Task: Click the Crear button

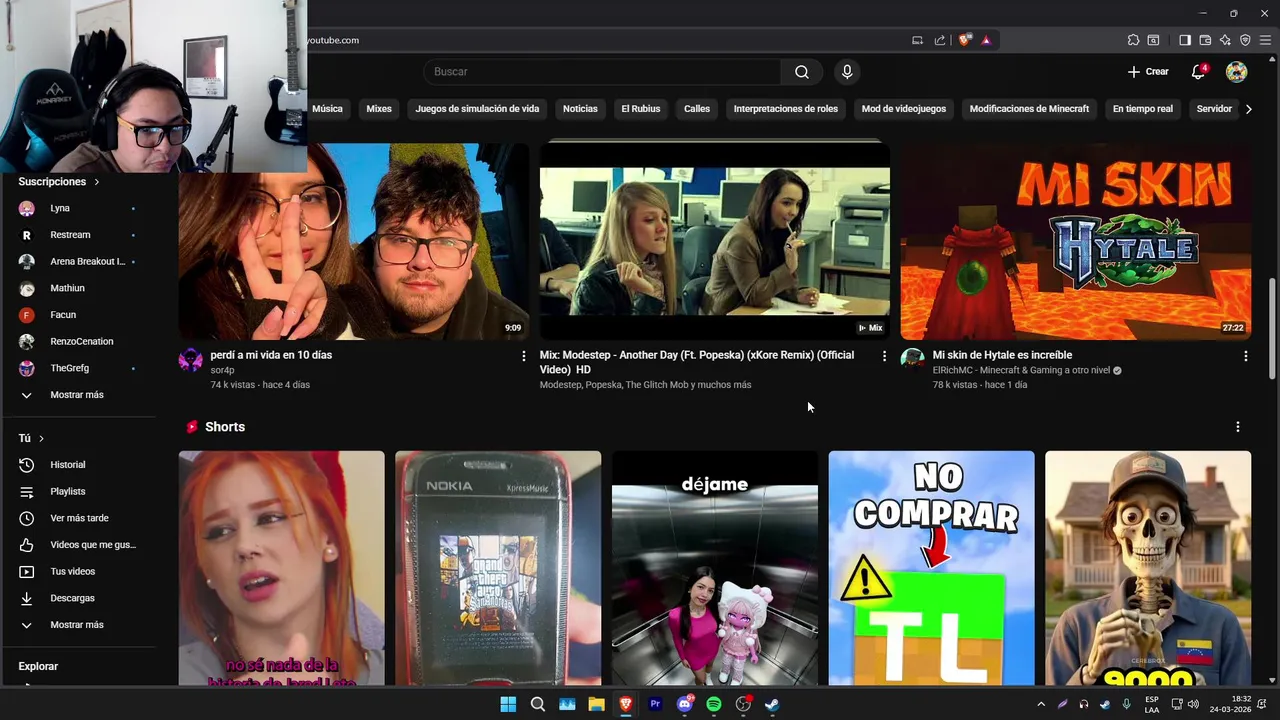Action: click(1148, 72)
